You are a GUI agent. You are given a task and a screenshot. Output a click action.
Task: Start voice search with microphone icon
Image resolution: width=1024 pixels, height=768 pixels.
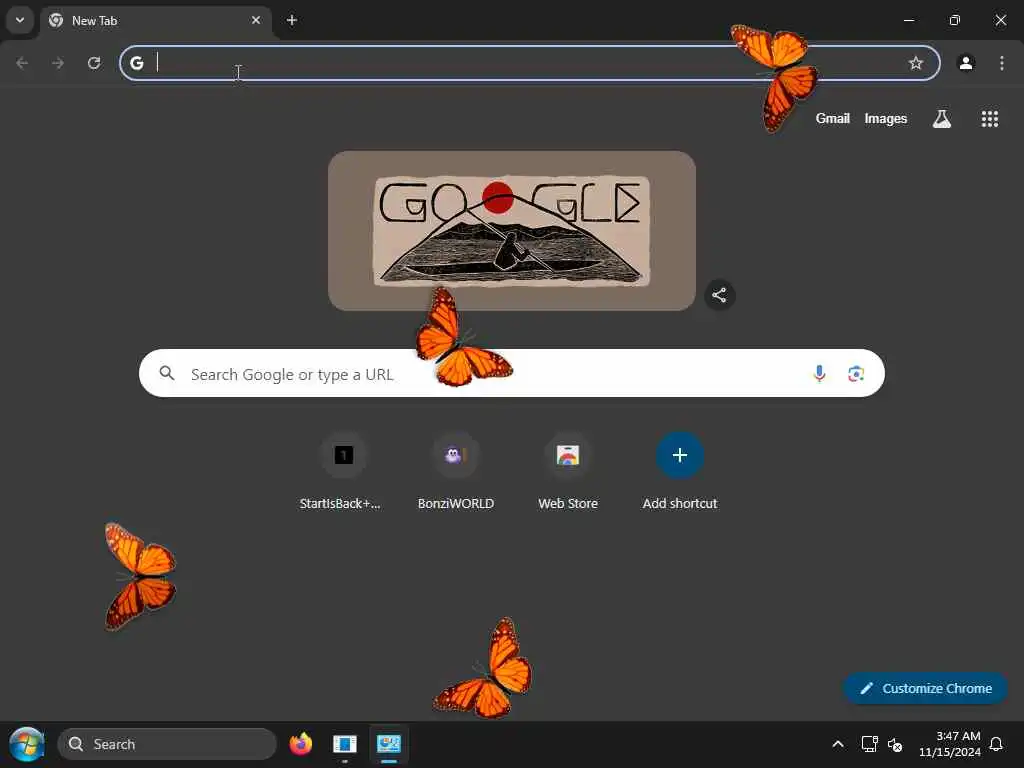(x=819, y=374)
